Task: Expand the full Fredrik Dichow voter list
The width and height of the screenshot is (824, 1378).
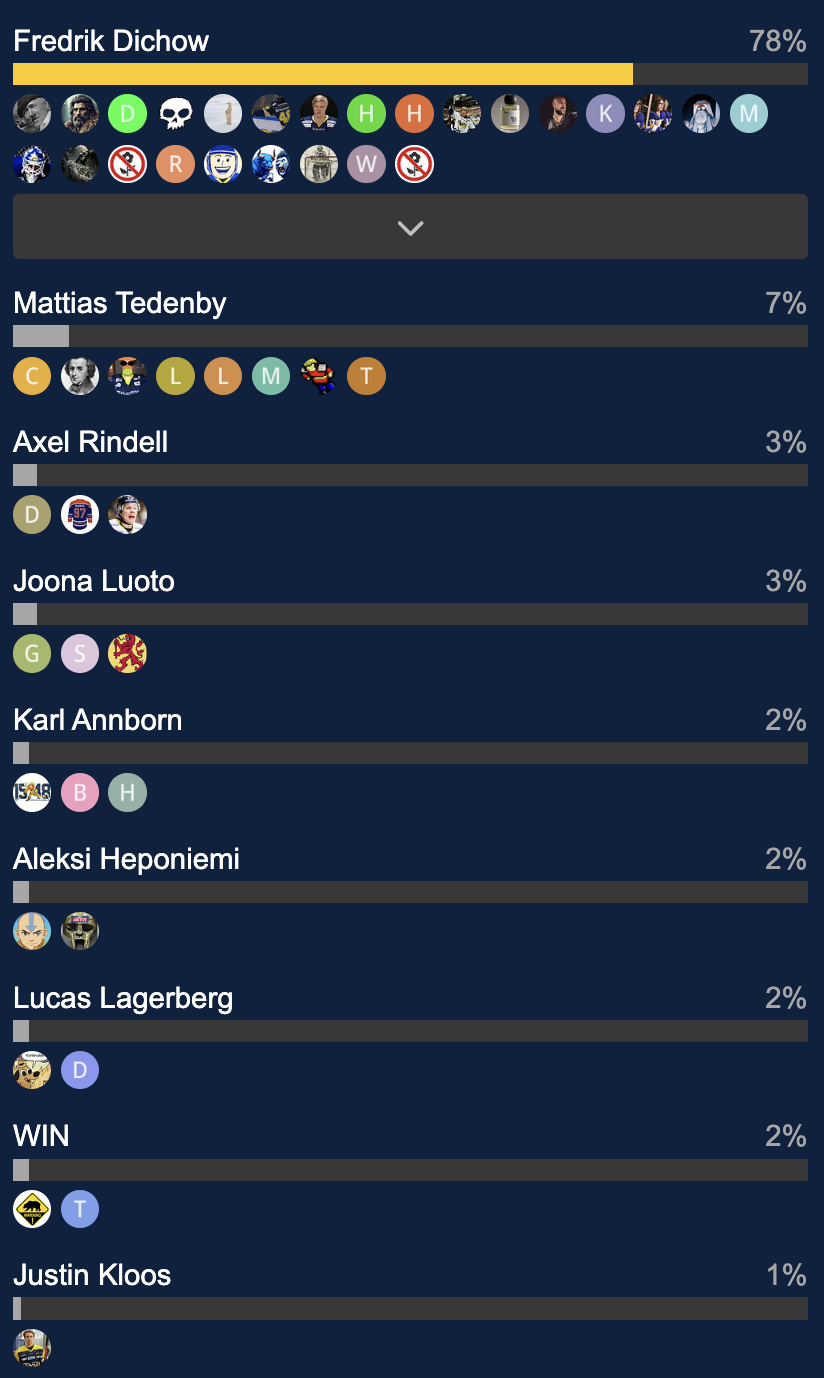Action: click(410, 227)
